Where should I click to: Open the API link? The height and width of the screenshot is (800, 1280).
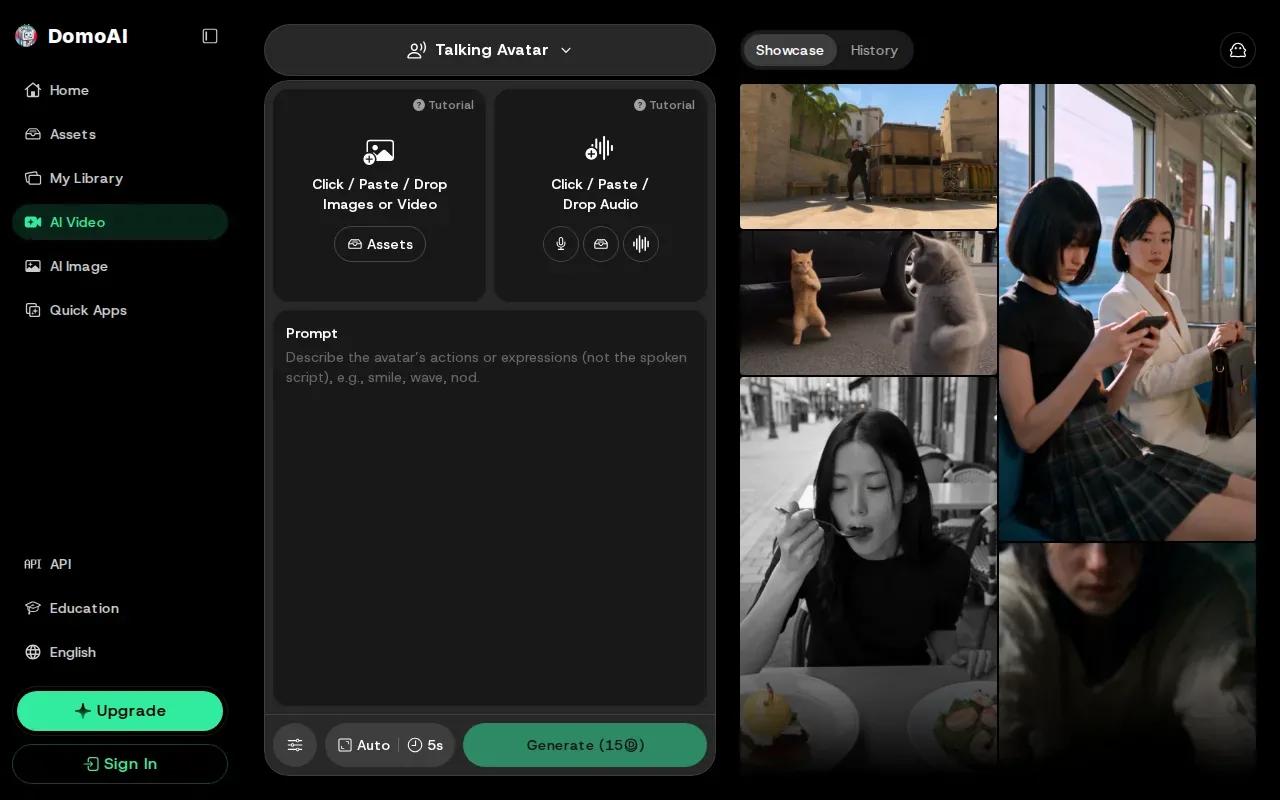tap(120, 564)
